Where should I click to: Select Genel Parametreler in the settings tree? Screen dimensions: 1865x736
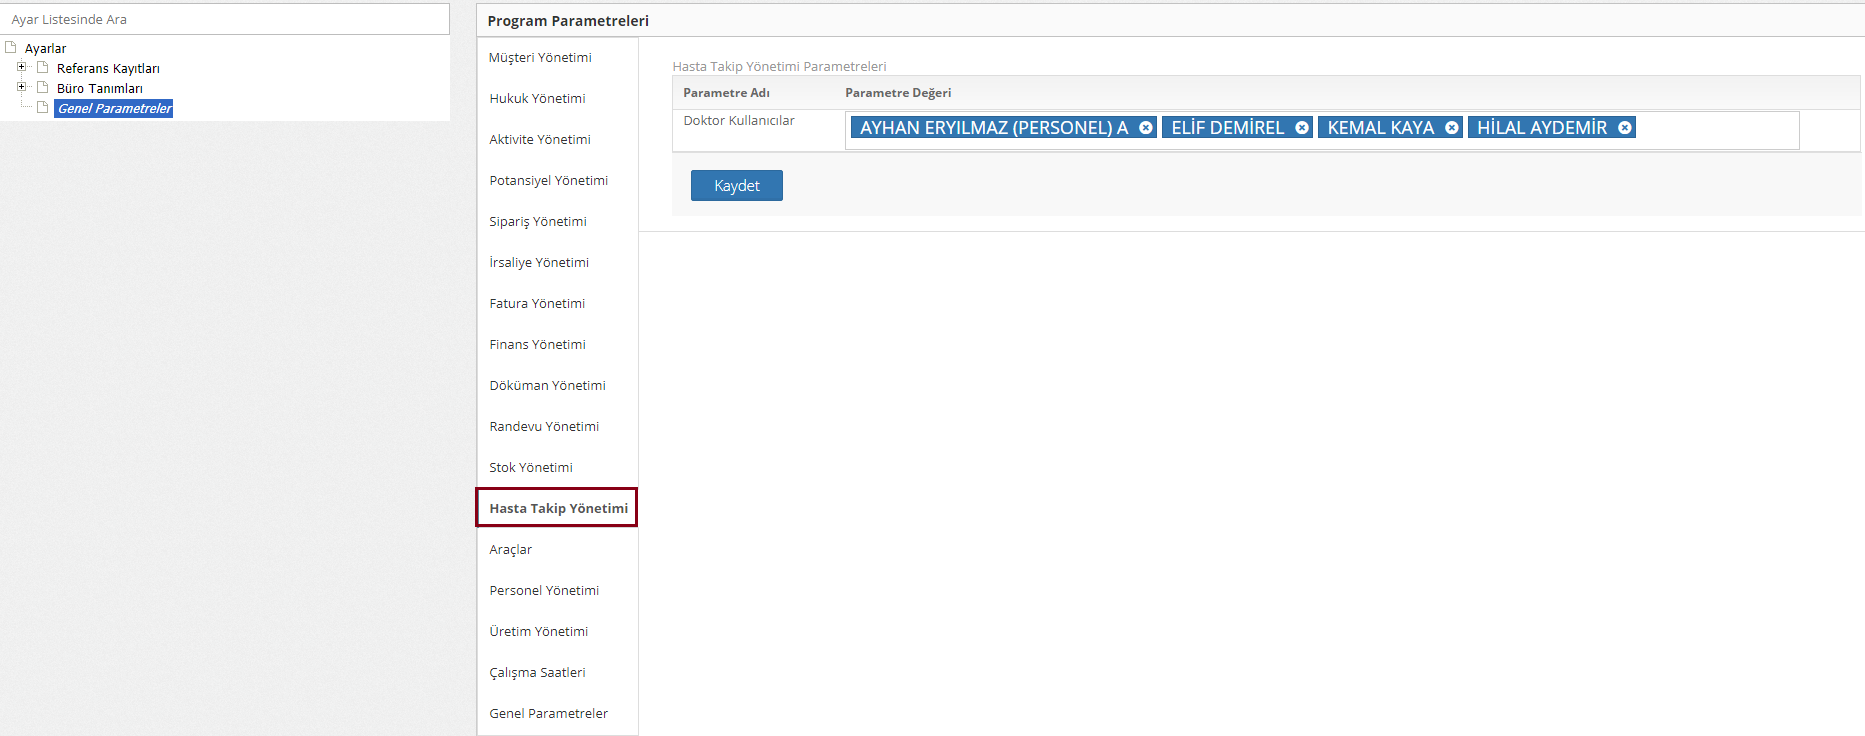pos(114,108)
